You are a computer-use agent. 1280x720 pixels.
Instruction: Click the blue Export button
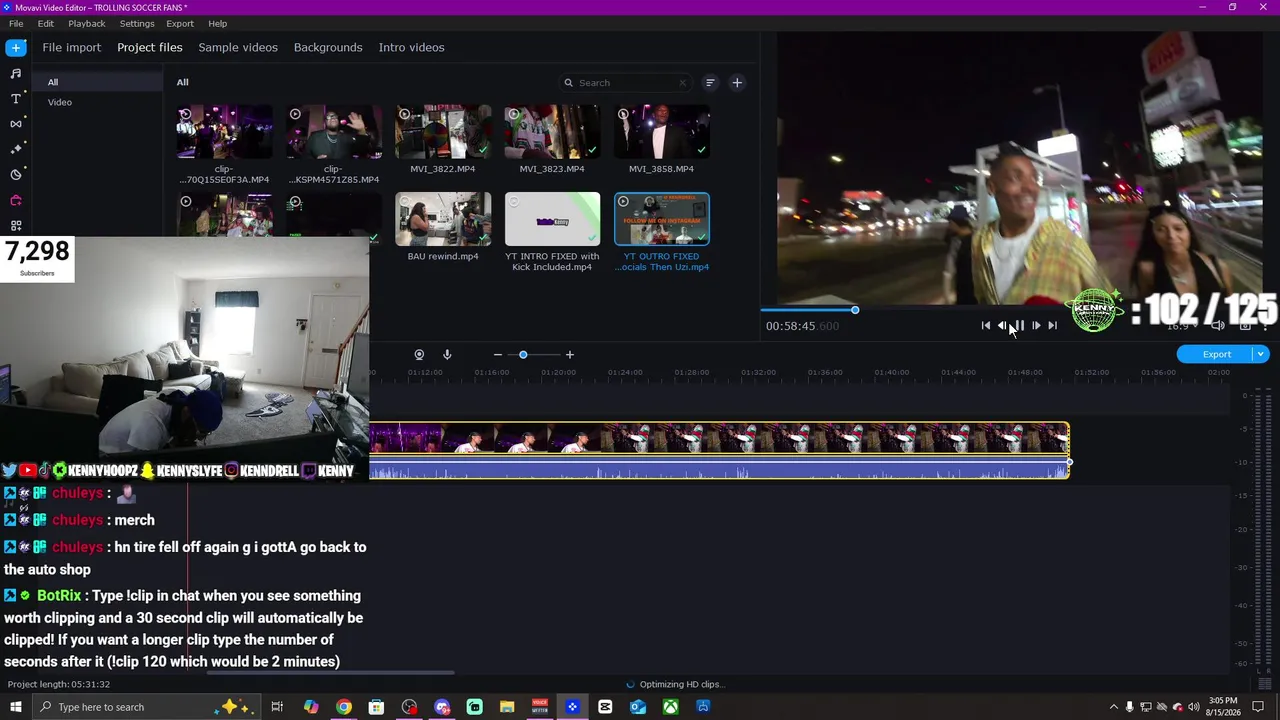coord(1216,354)
